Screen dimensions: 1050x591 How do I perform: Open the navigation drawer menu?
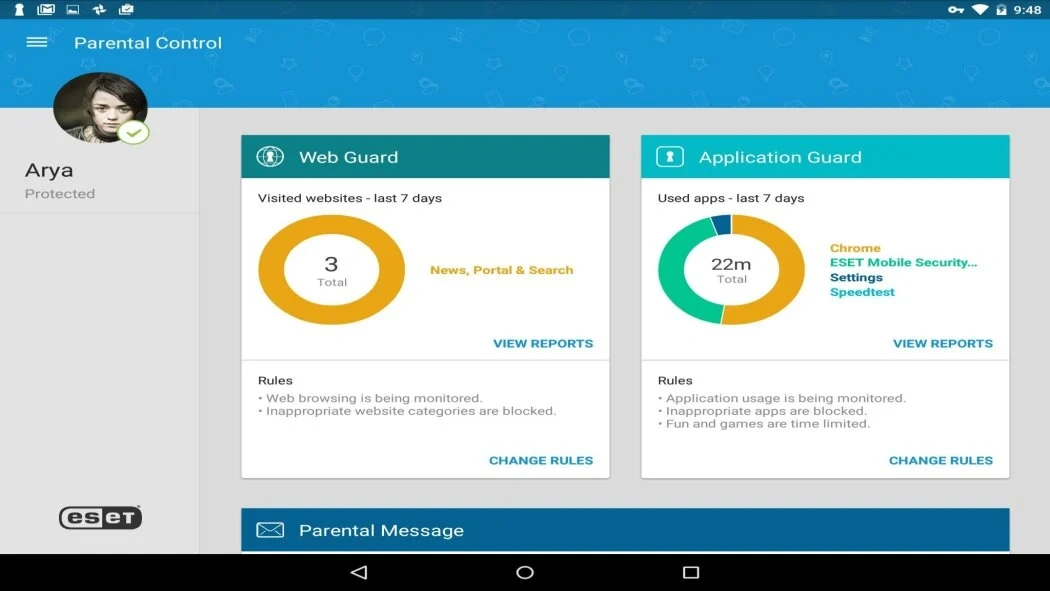[36, 42]
